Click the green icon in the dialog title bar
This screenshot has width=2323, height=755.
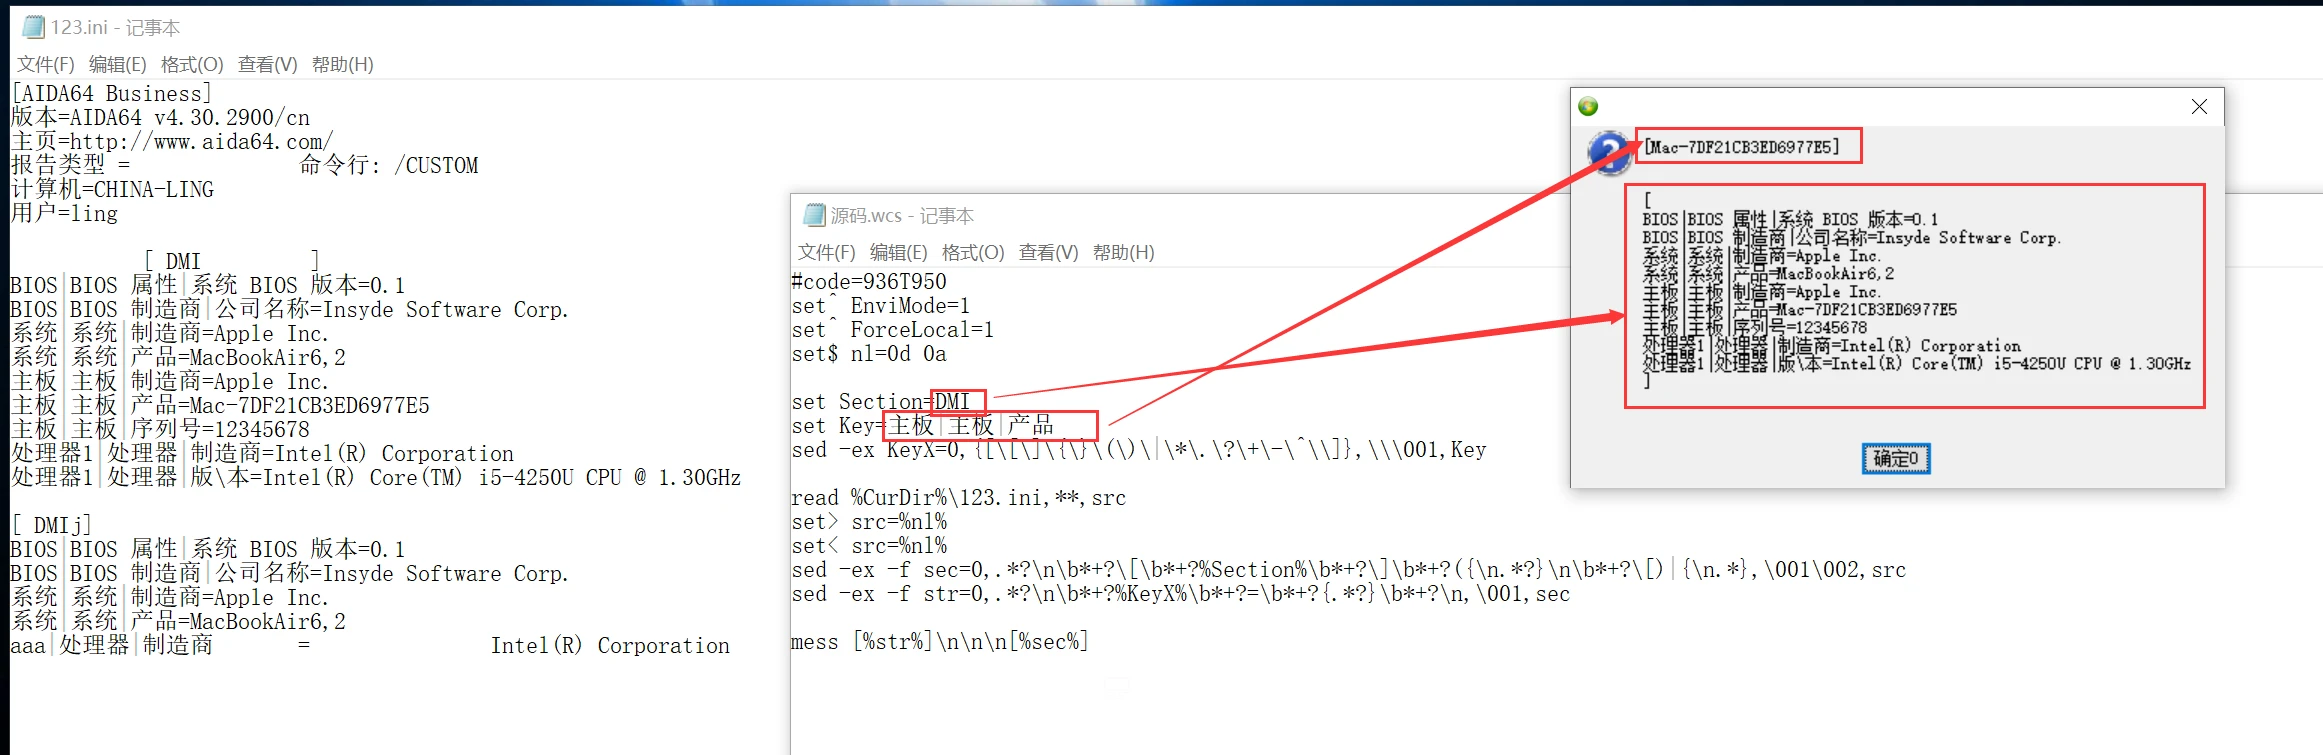1588,107
